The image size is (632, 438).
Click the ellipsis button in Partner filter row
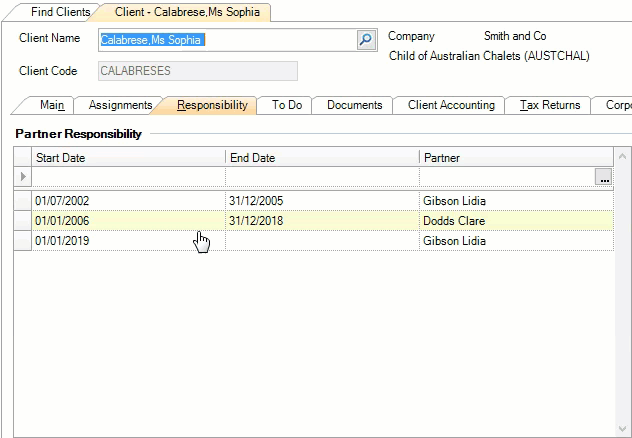tap(602, 177)
